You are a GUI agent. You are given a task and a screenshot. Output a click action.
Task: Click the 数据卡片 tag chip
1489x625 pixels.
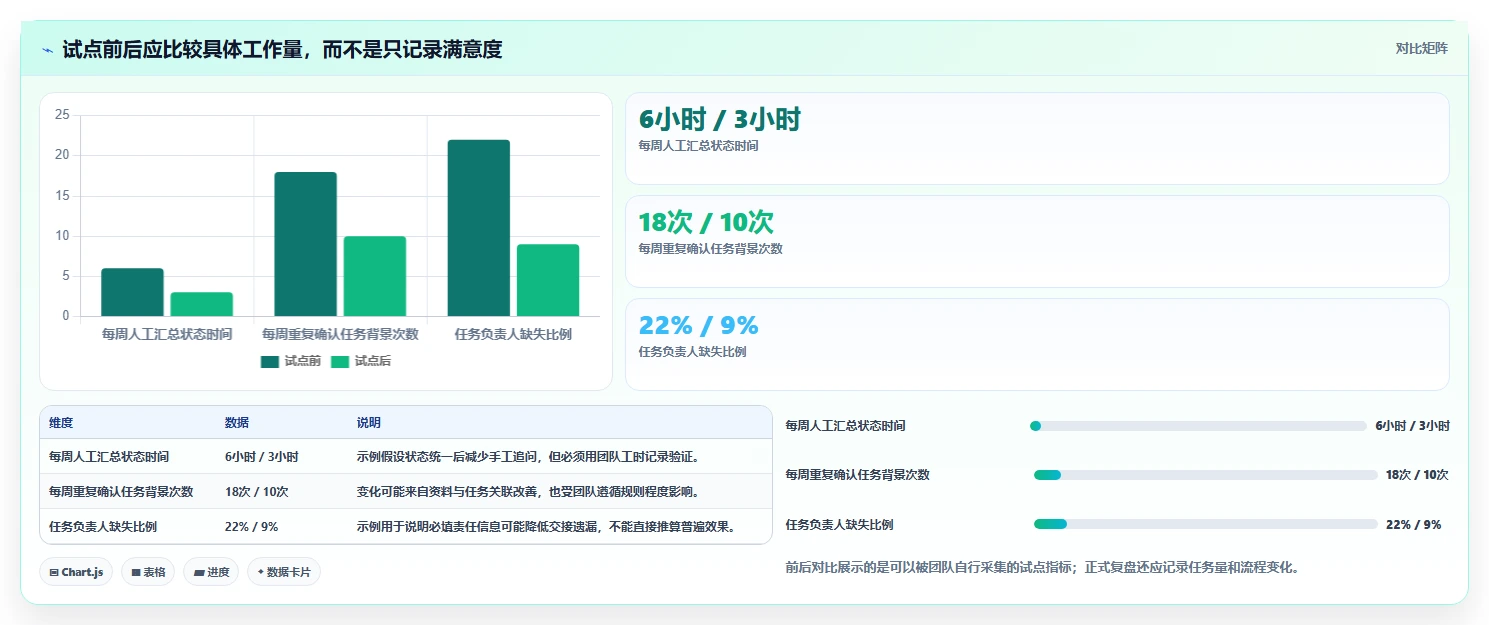tap(284, 572)
